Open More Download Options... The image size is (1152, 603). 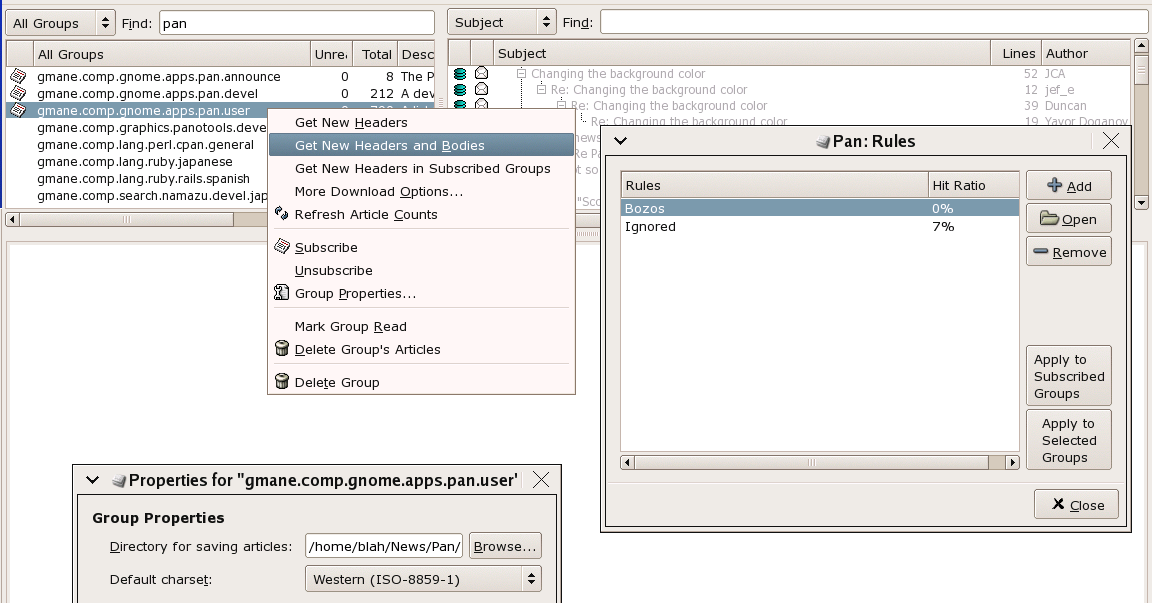(x=421, y=191)
